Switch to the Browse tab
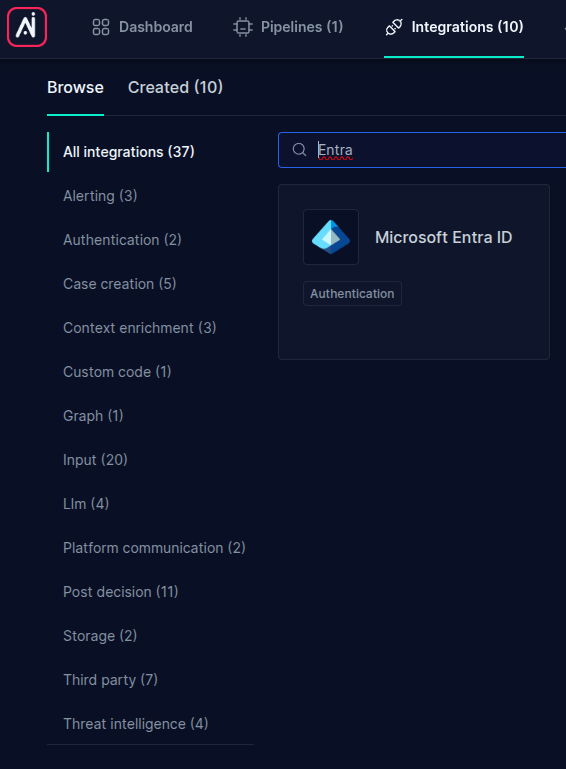This screenshot has width=566, height=769. (76, 87)
